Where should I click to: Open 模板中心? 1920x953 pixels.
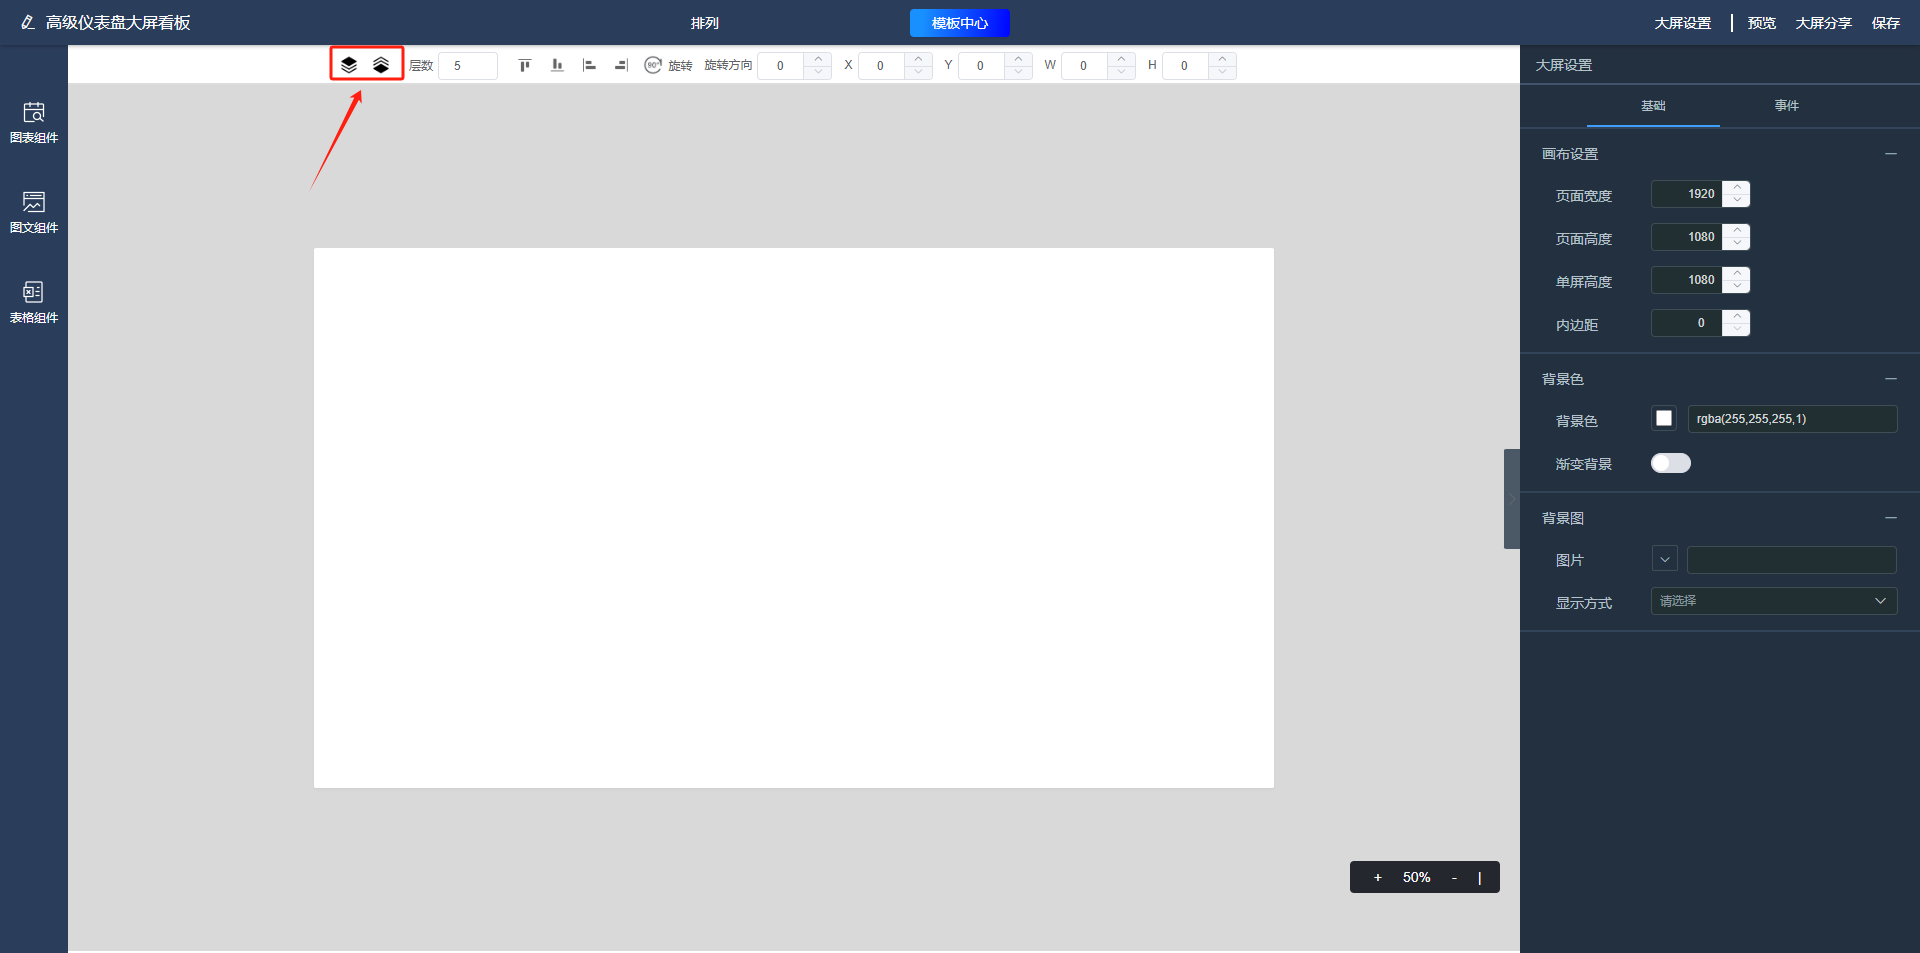960,23
